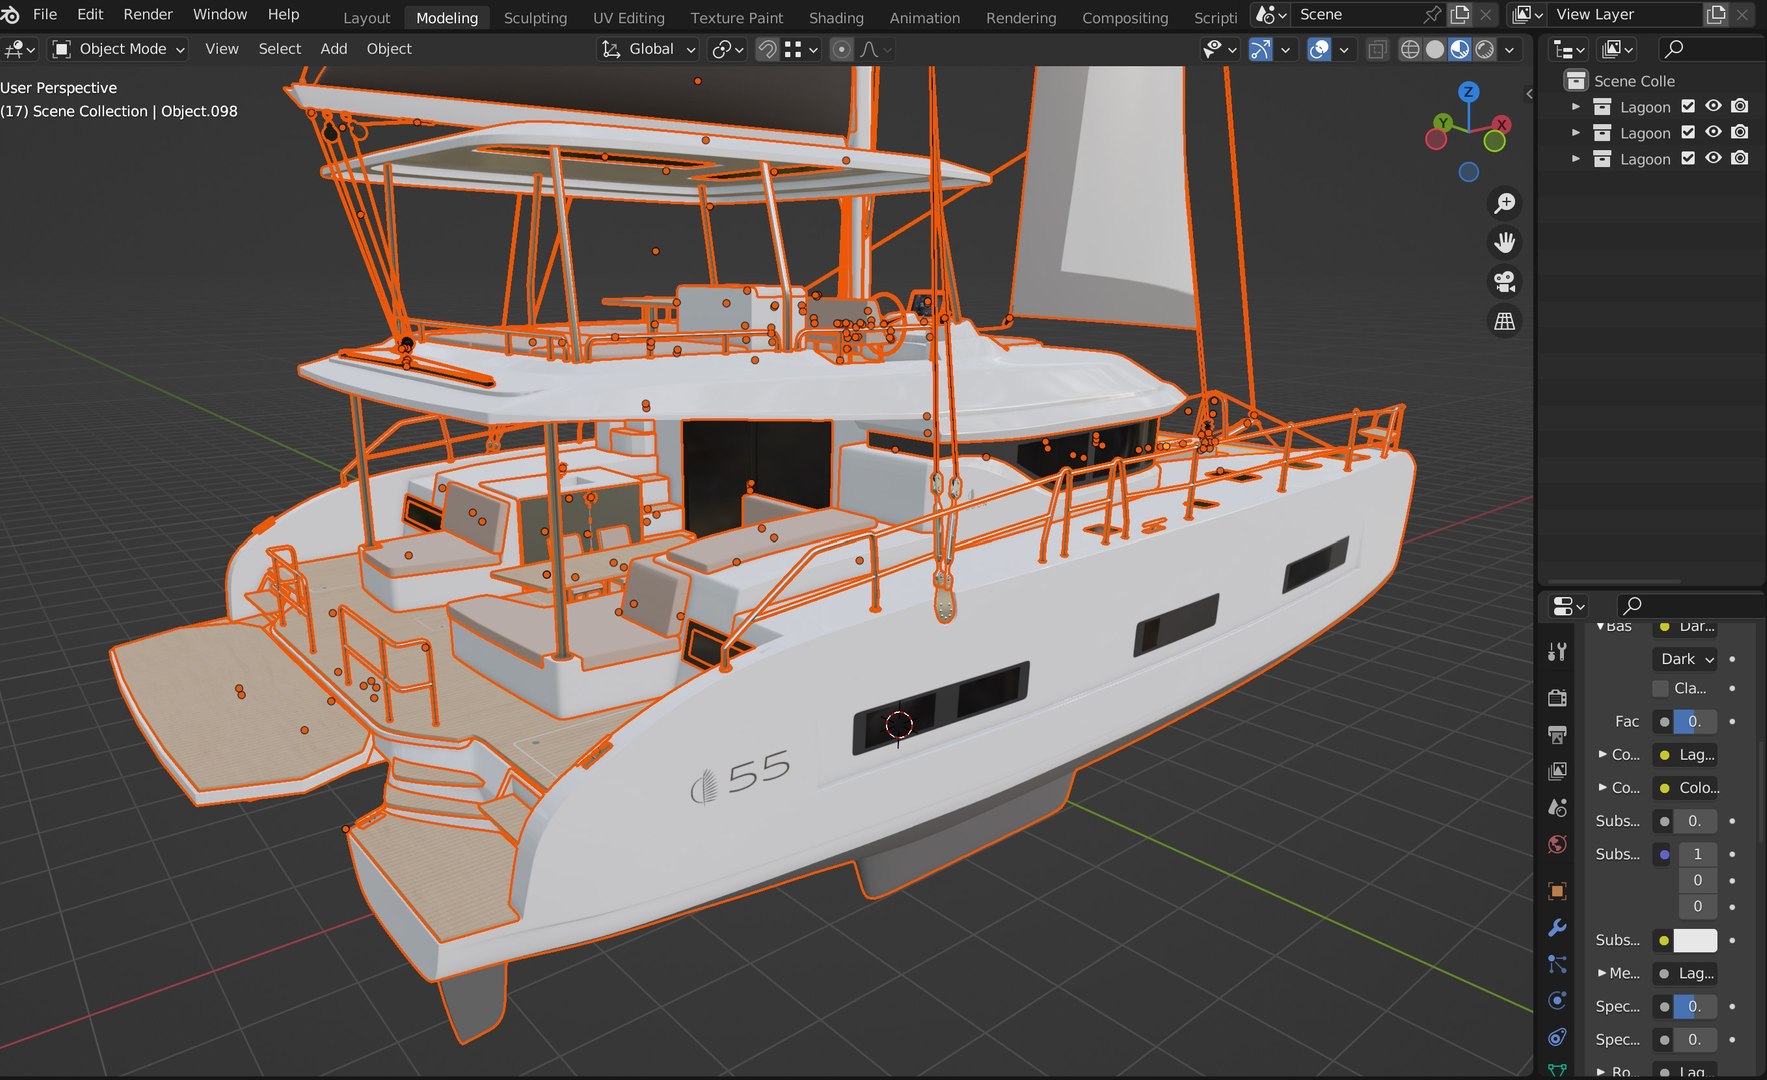The width and height of the screenshot is (1767, 1080).
Task: Toggle camera view with the camera icon
Action: 1504,282
